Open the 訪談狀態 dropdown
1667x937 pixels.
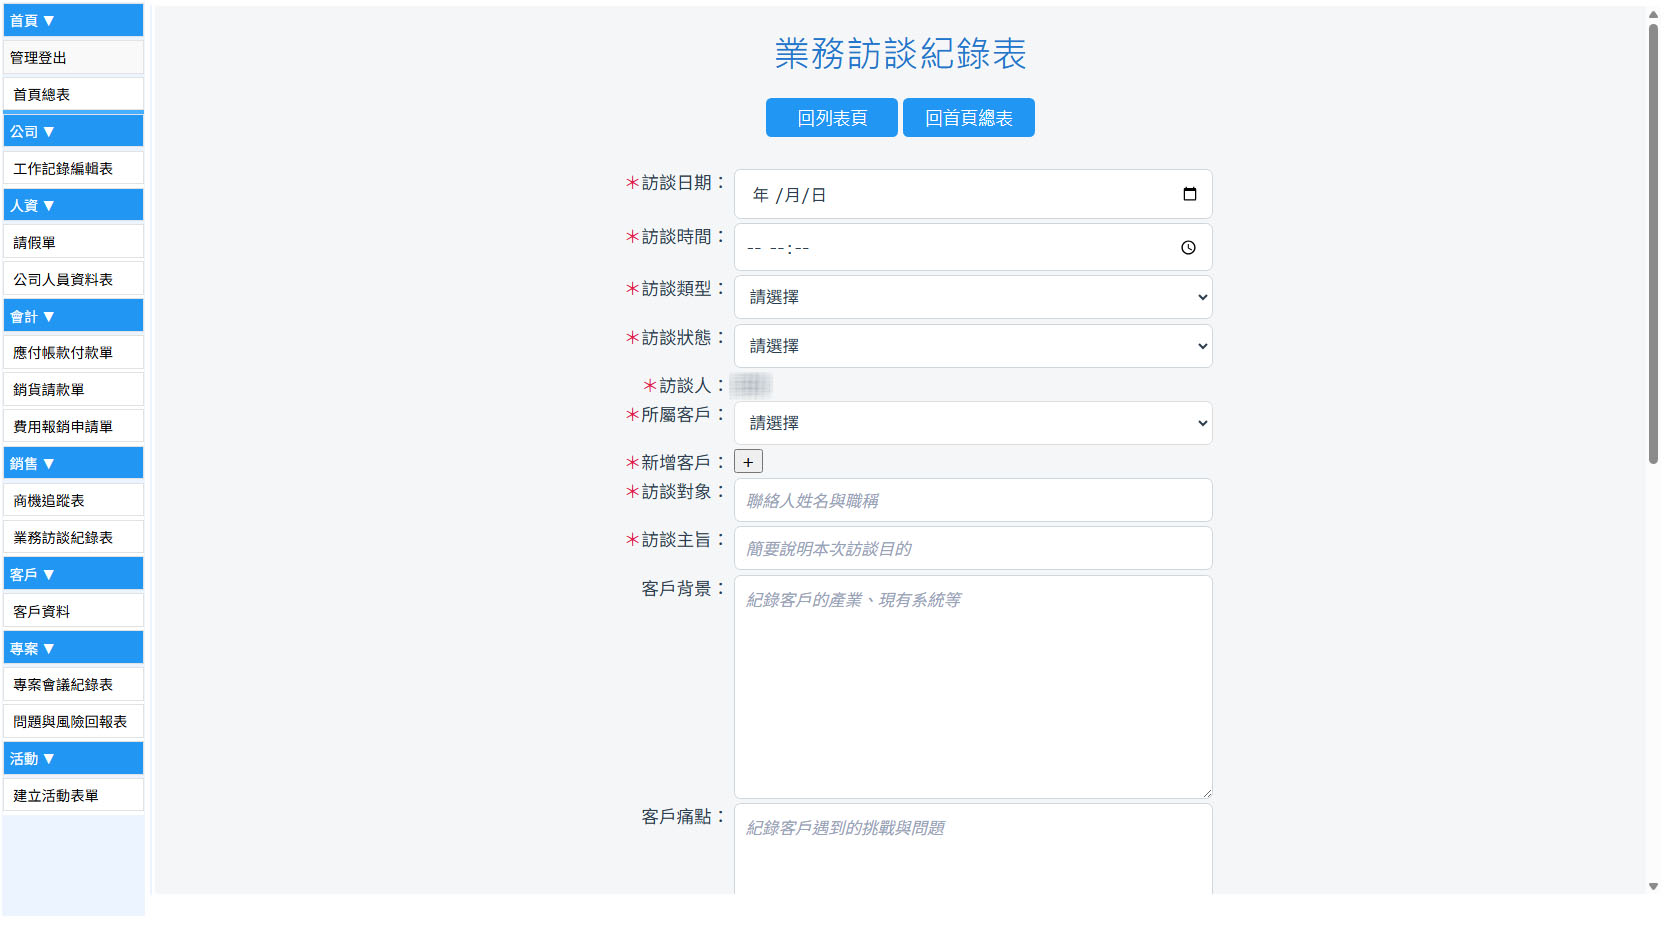973,346
